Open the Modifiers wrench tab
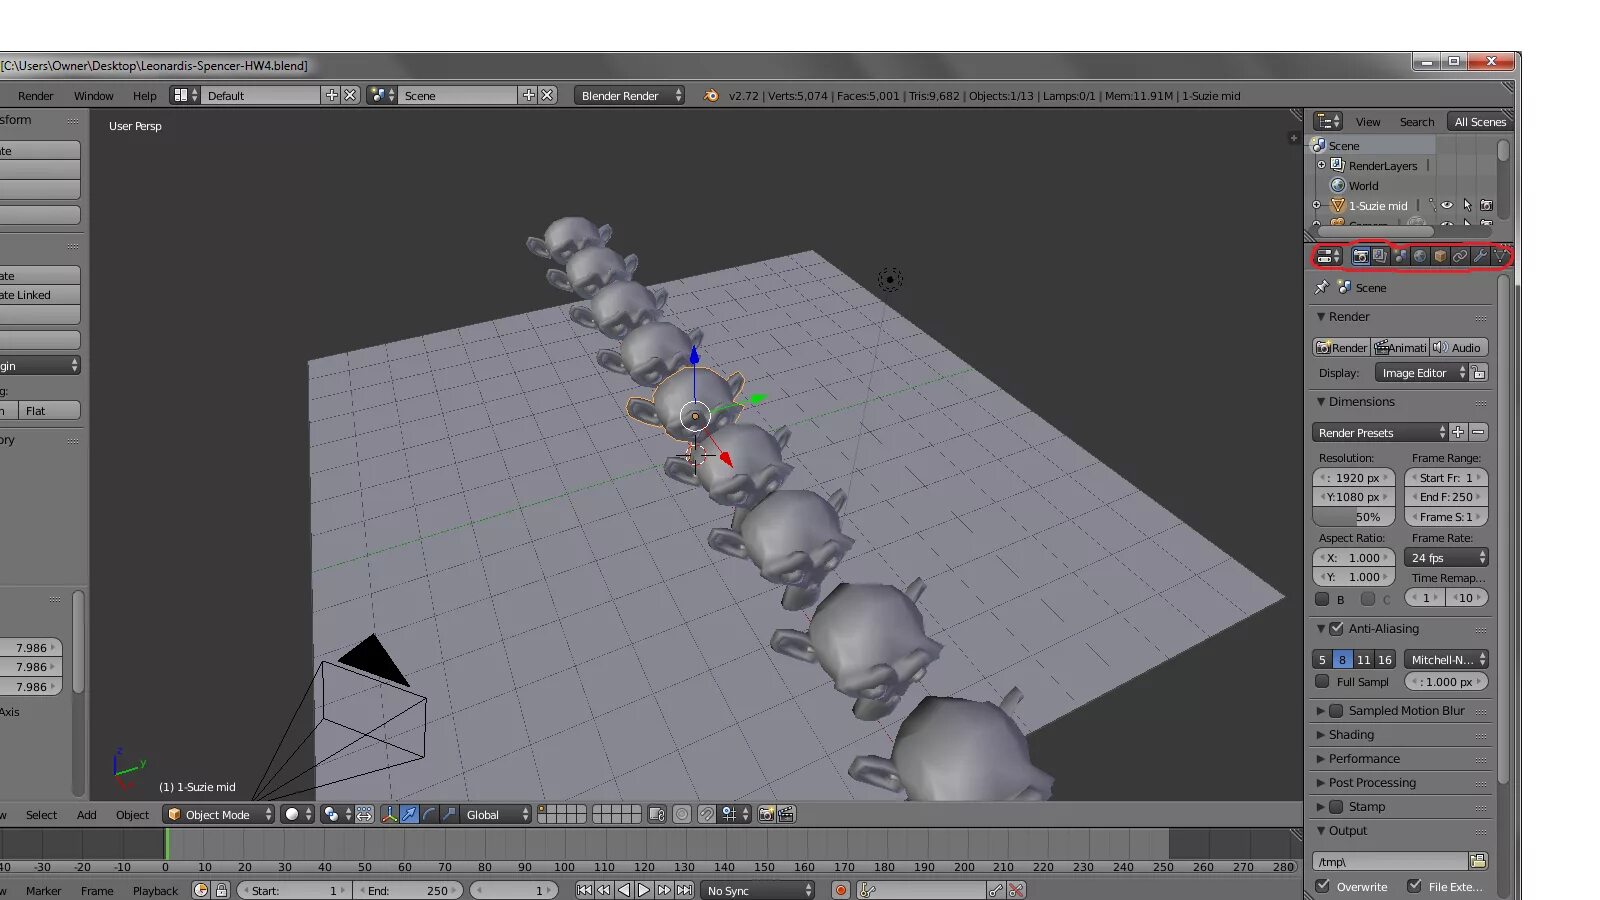The width and height of the screenshot is (1600, 900). tap(1480, 257)
